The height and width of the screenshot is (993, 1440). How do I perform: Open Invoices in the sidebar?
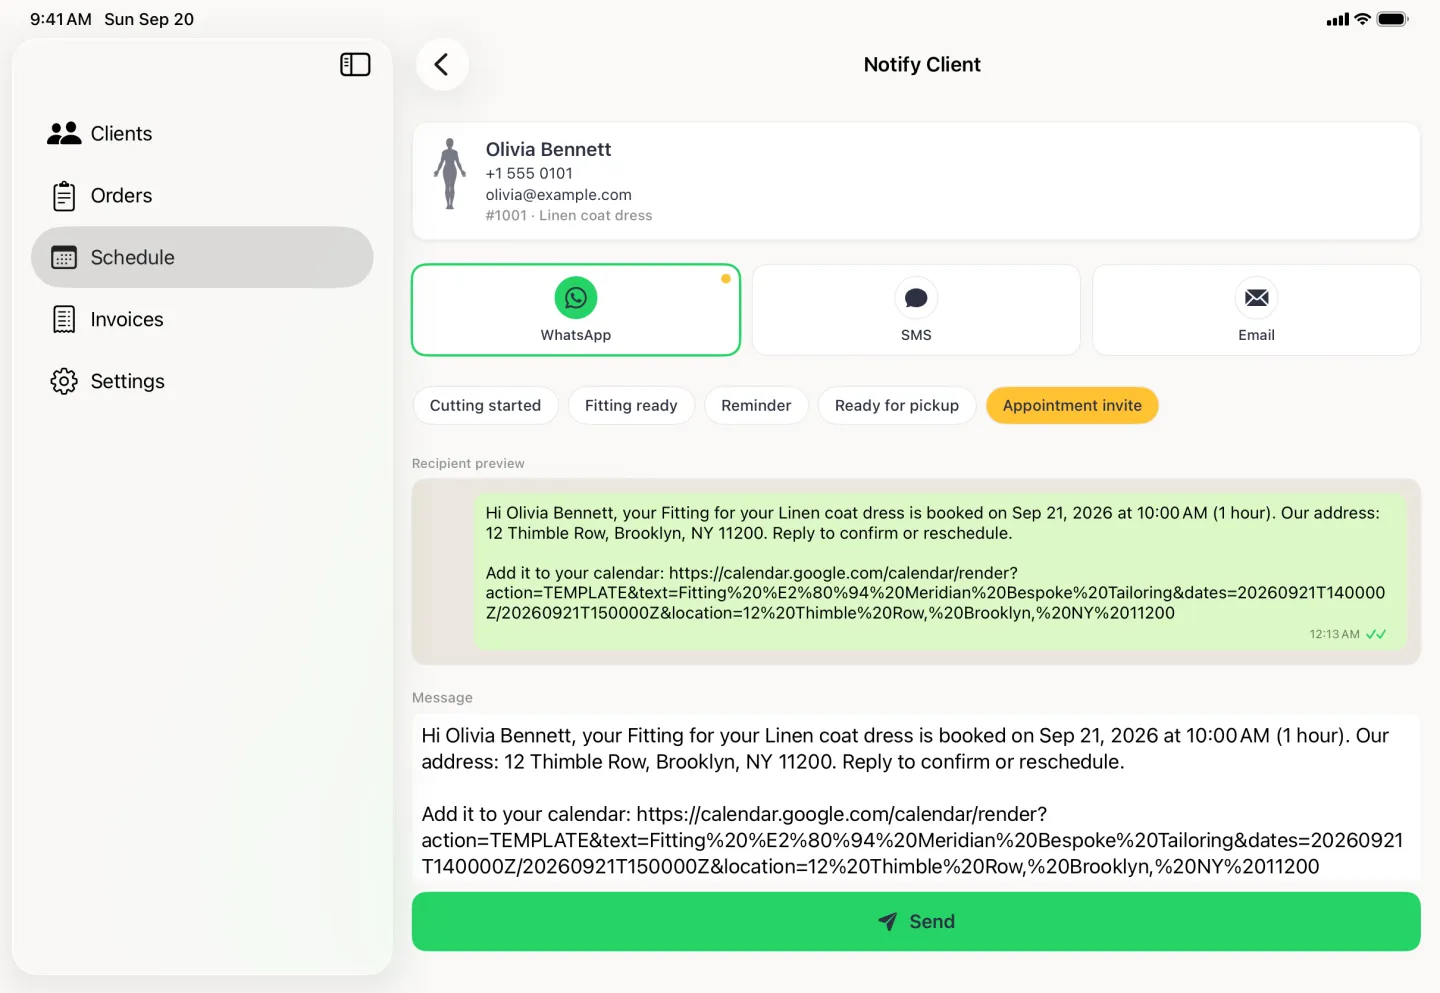tap(202, 320)
